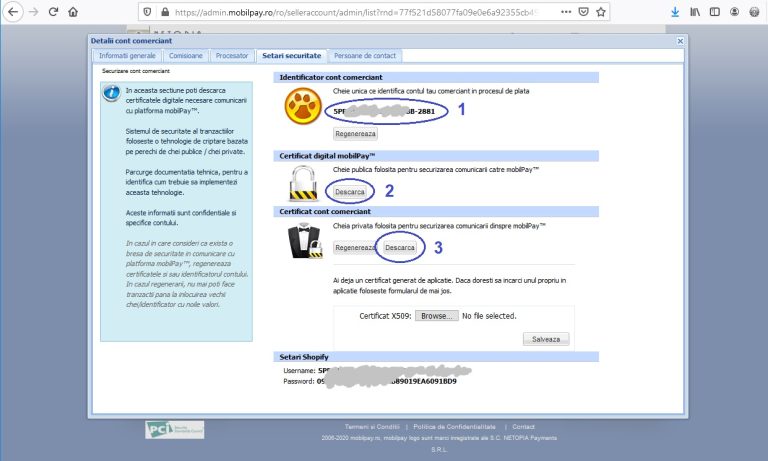
Task: Click the Pocket save icon
Action: [583, 12]
